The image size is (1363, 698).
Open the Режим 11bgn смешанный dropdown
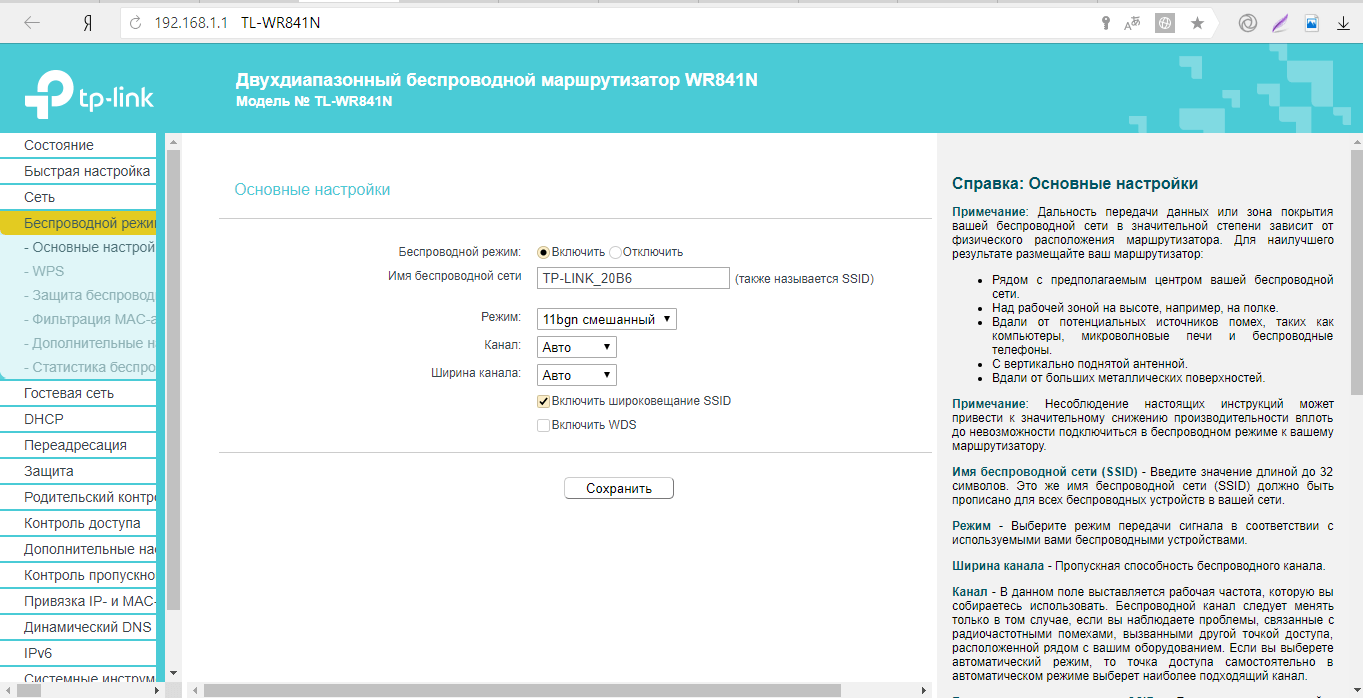(607, 319)
